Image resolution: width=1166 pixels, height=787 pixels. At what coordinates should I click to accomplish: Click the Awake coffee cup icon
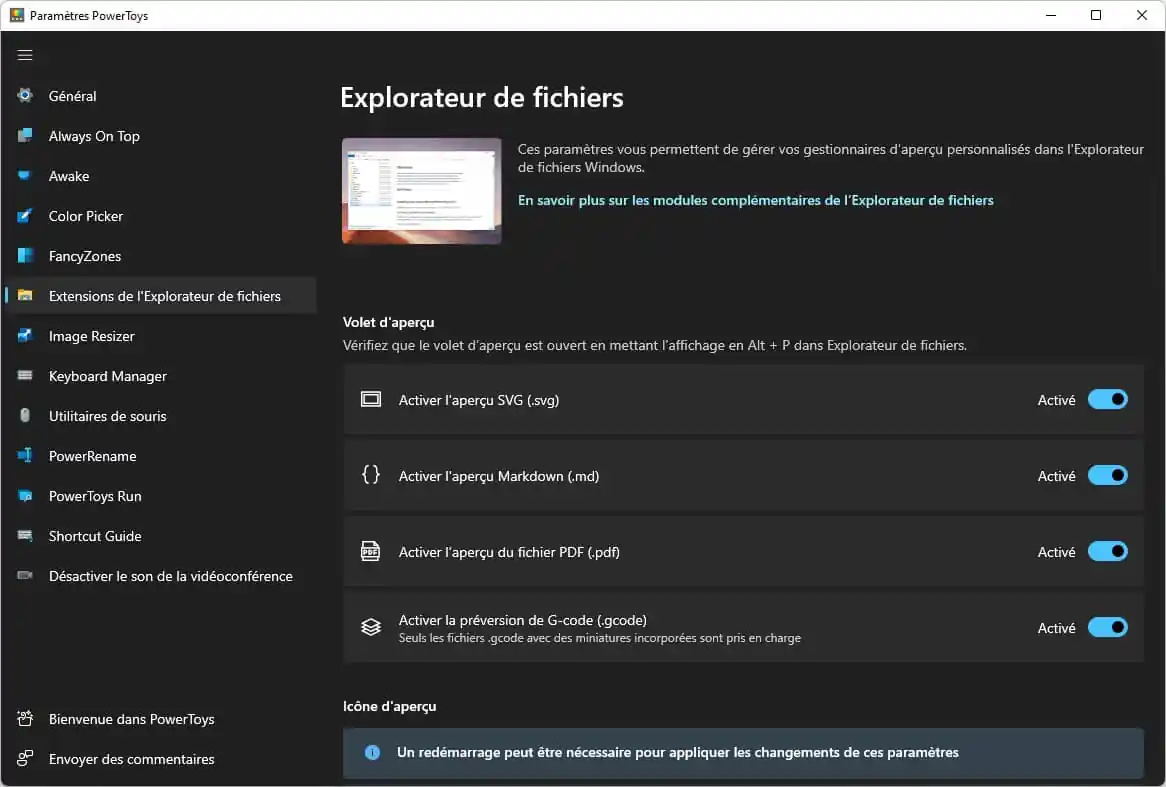tap(25, 176)
